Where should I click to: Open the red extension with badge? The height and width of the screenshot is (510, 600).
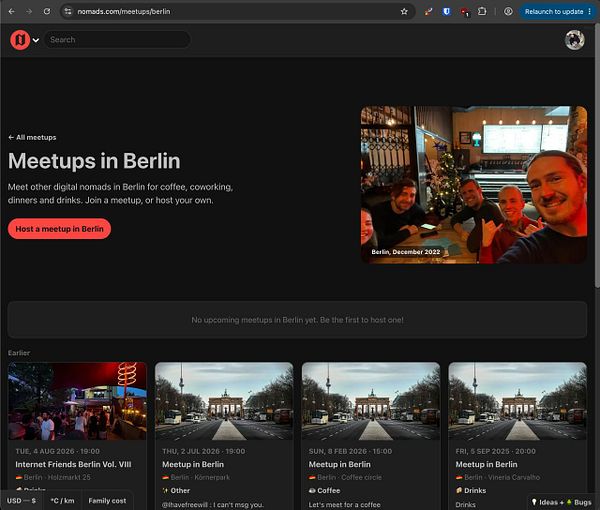(x=465, y=12)
